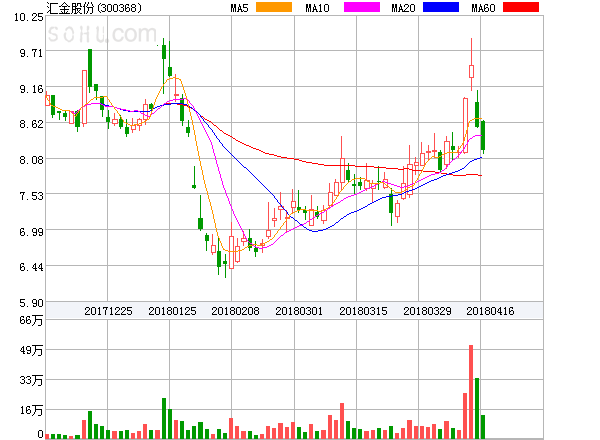Click the 20180301 date label
Image resolution: width=600 pixels, height=440 pixels.
tap(299, 311)
